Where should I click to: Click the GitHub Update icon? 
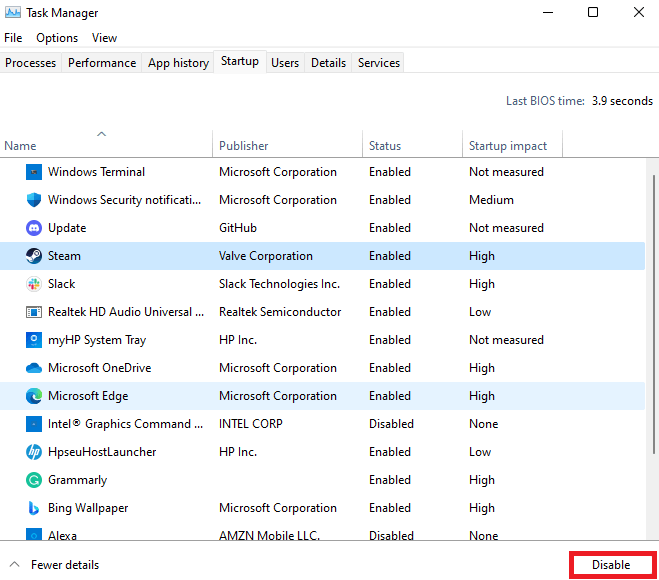[33, 228]
